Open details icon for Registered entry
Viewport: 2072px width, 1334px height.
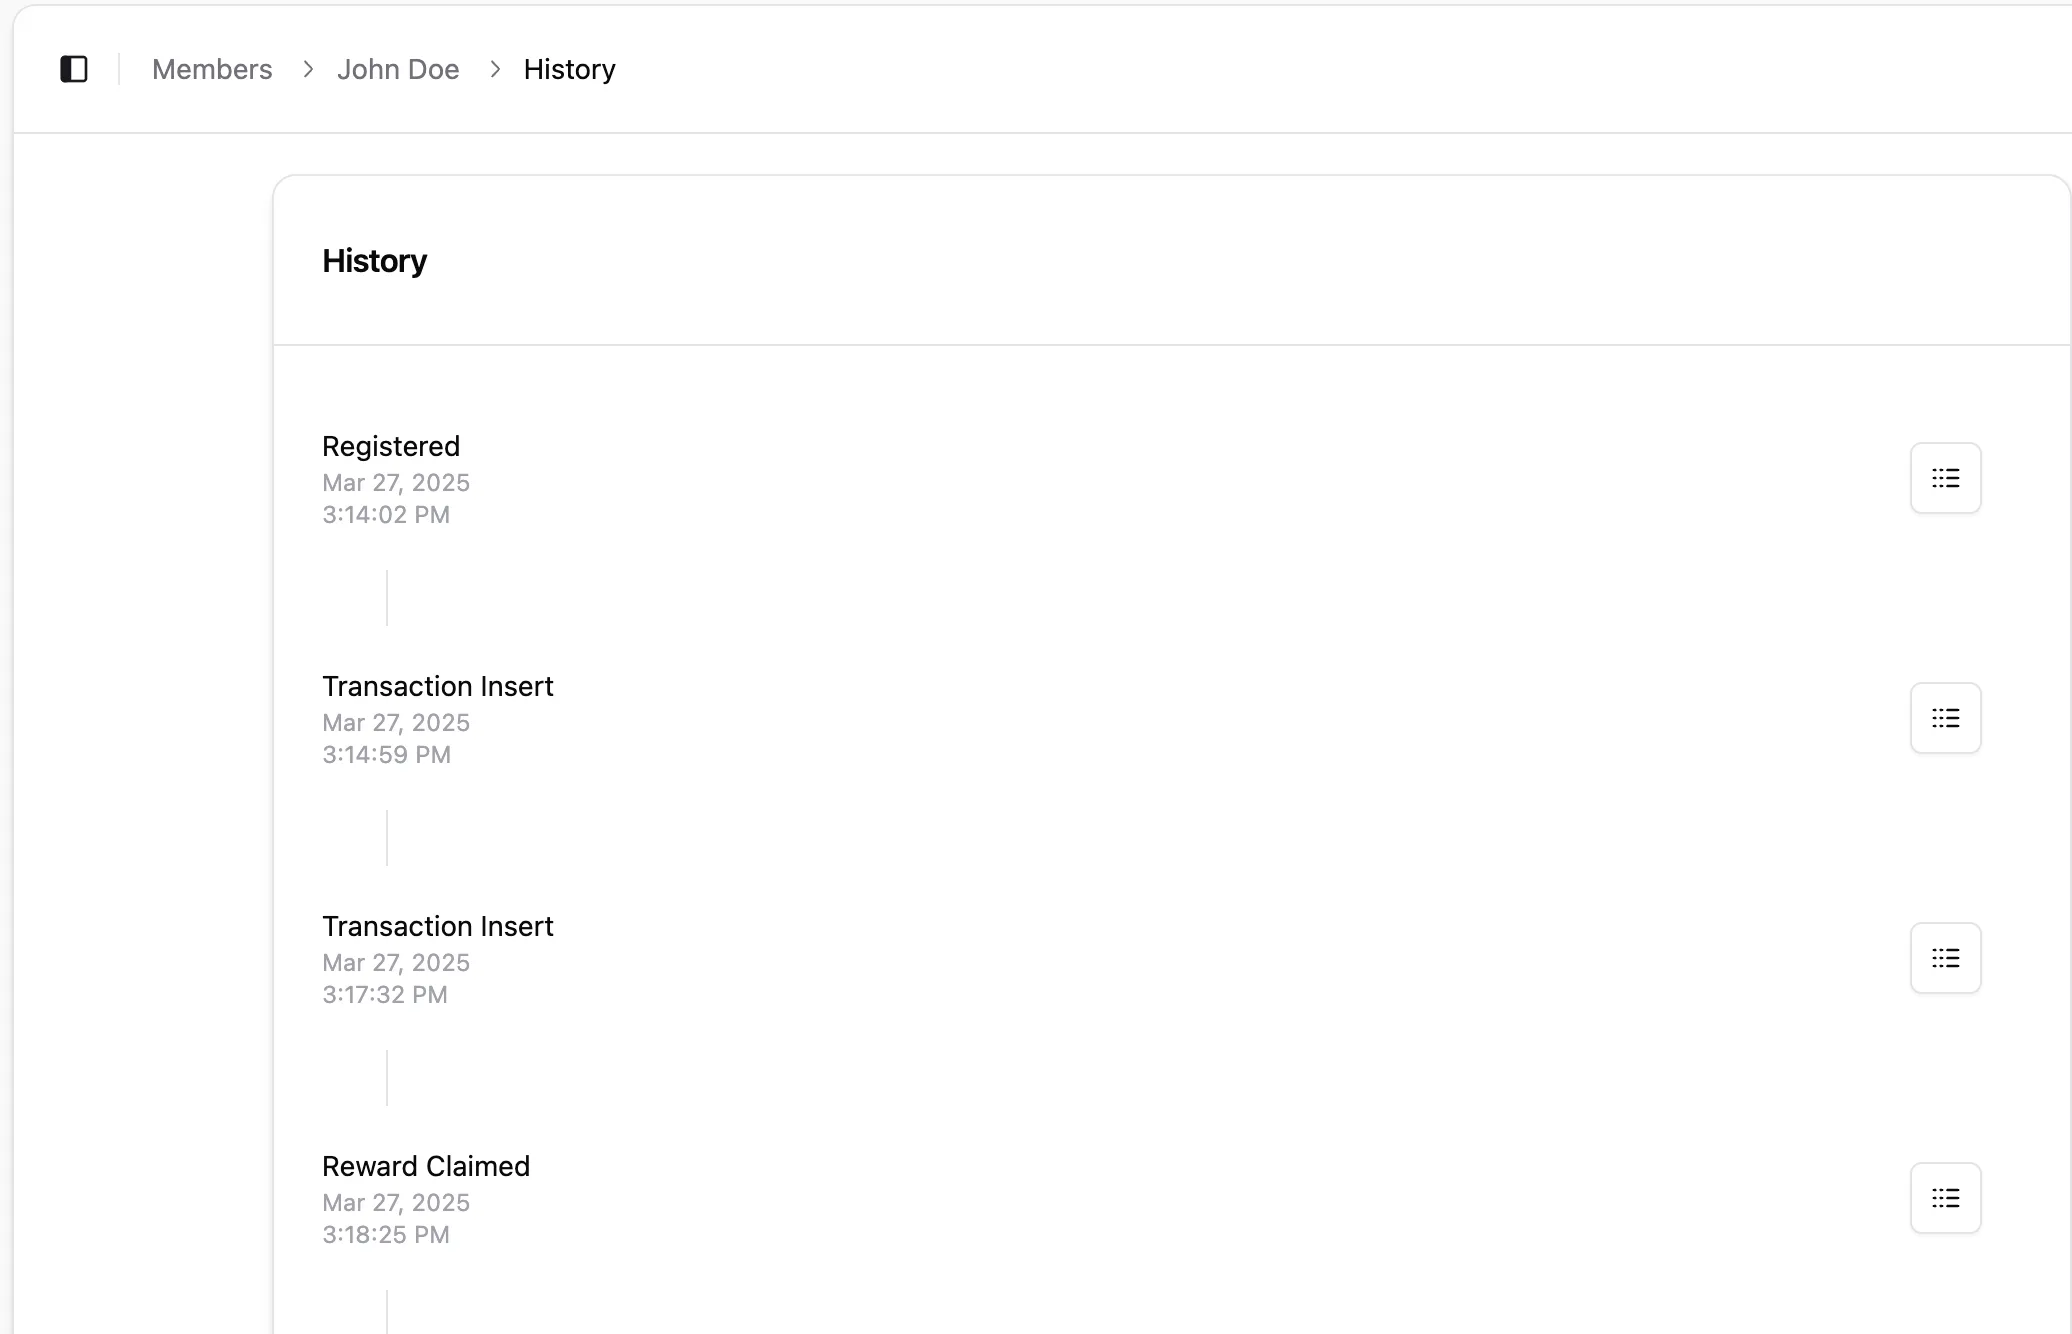pyautogui.click(x=1945, y=478)
